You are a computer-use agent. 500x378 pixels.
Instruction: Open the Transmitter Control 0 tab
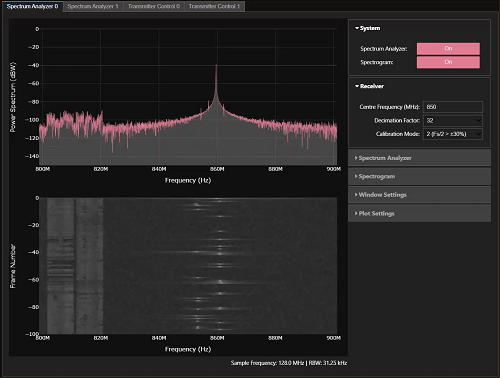154,6
